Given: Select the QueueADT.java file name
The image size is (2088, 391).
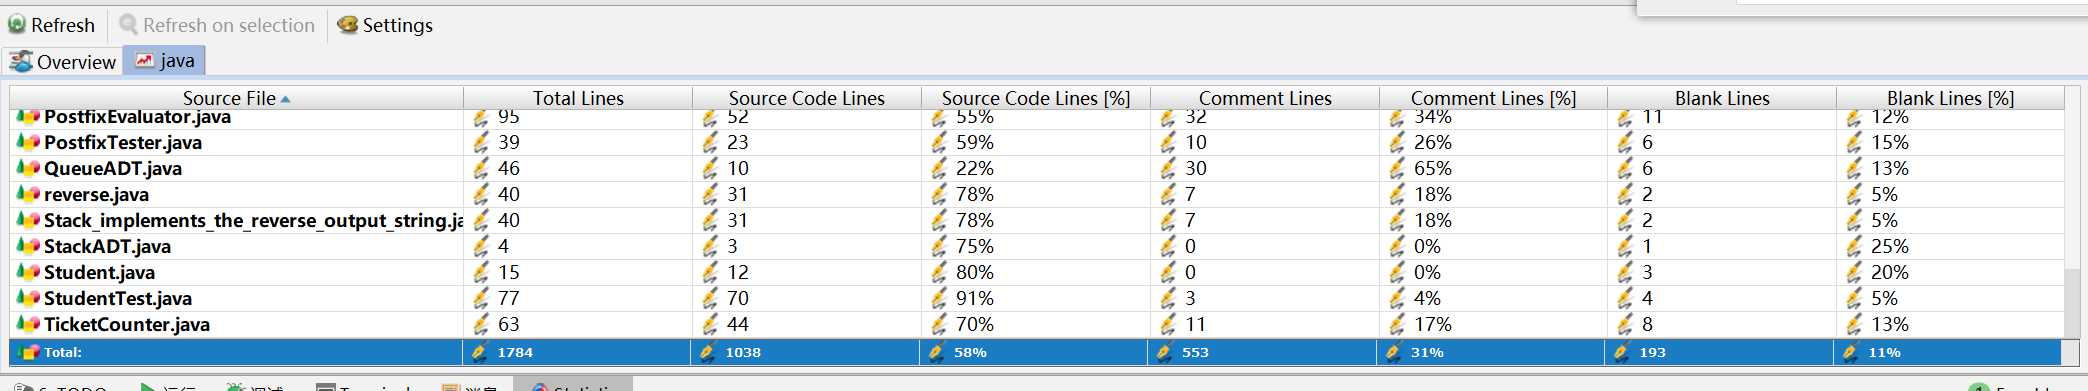Looking at the screenshot, I should (x=113, y=168).
